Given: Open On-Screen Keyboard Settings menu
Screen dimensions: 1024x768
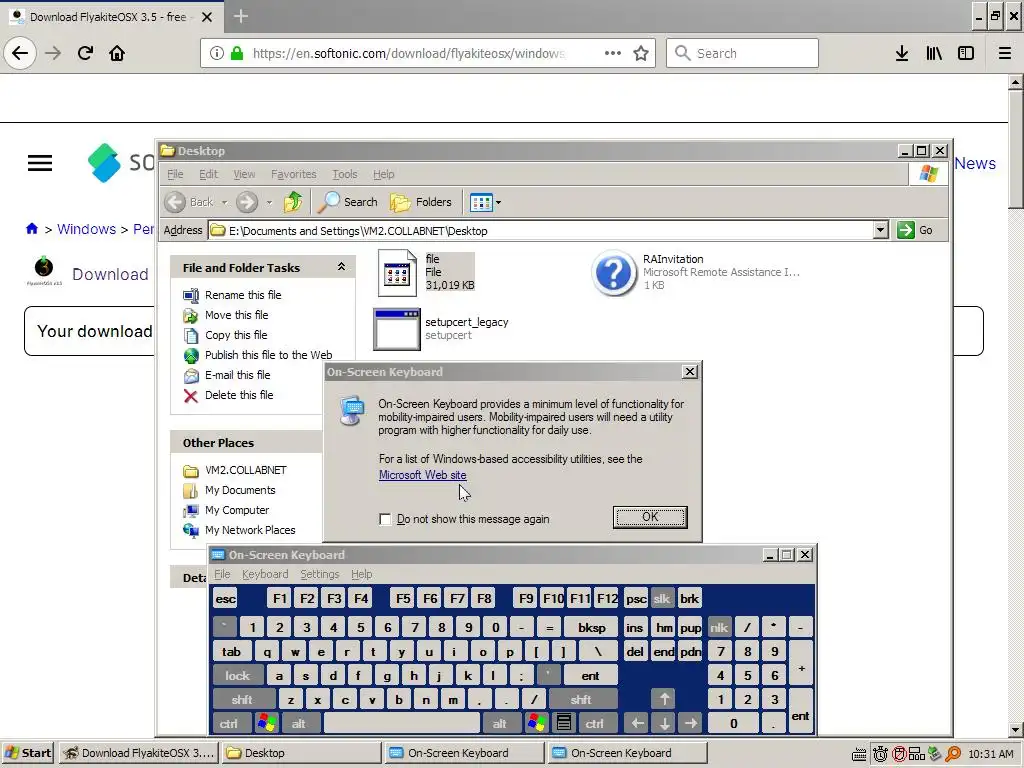Looking at the screenshot, I should 319,575.
